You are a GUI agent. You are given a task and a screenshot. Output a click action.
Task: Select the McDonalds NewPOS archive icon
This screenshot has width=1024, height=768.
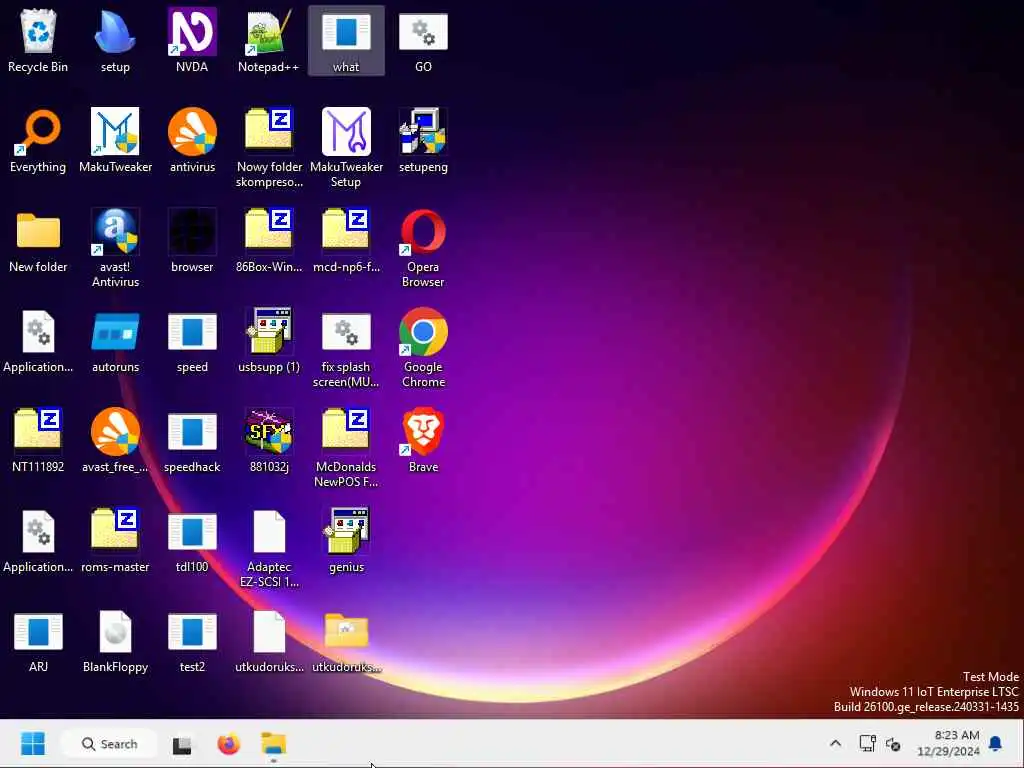pyautogui.click(x=346, y=448)
